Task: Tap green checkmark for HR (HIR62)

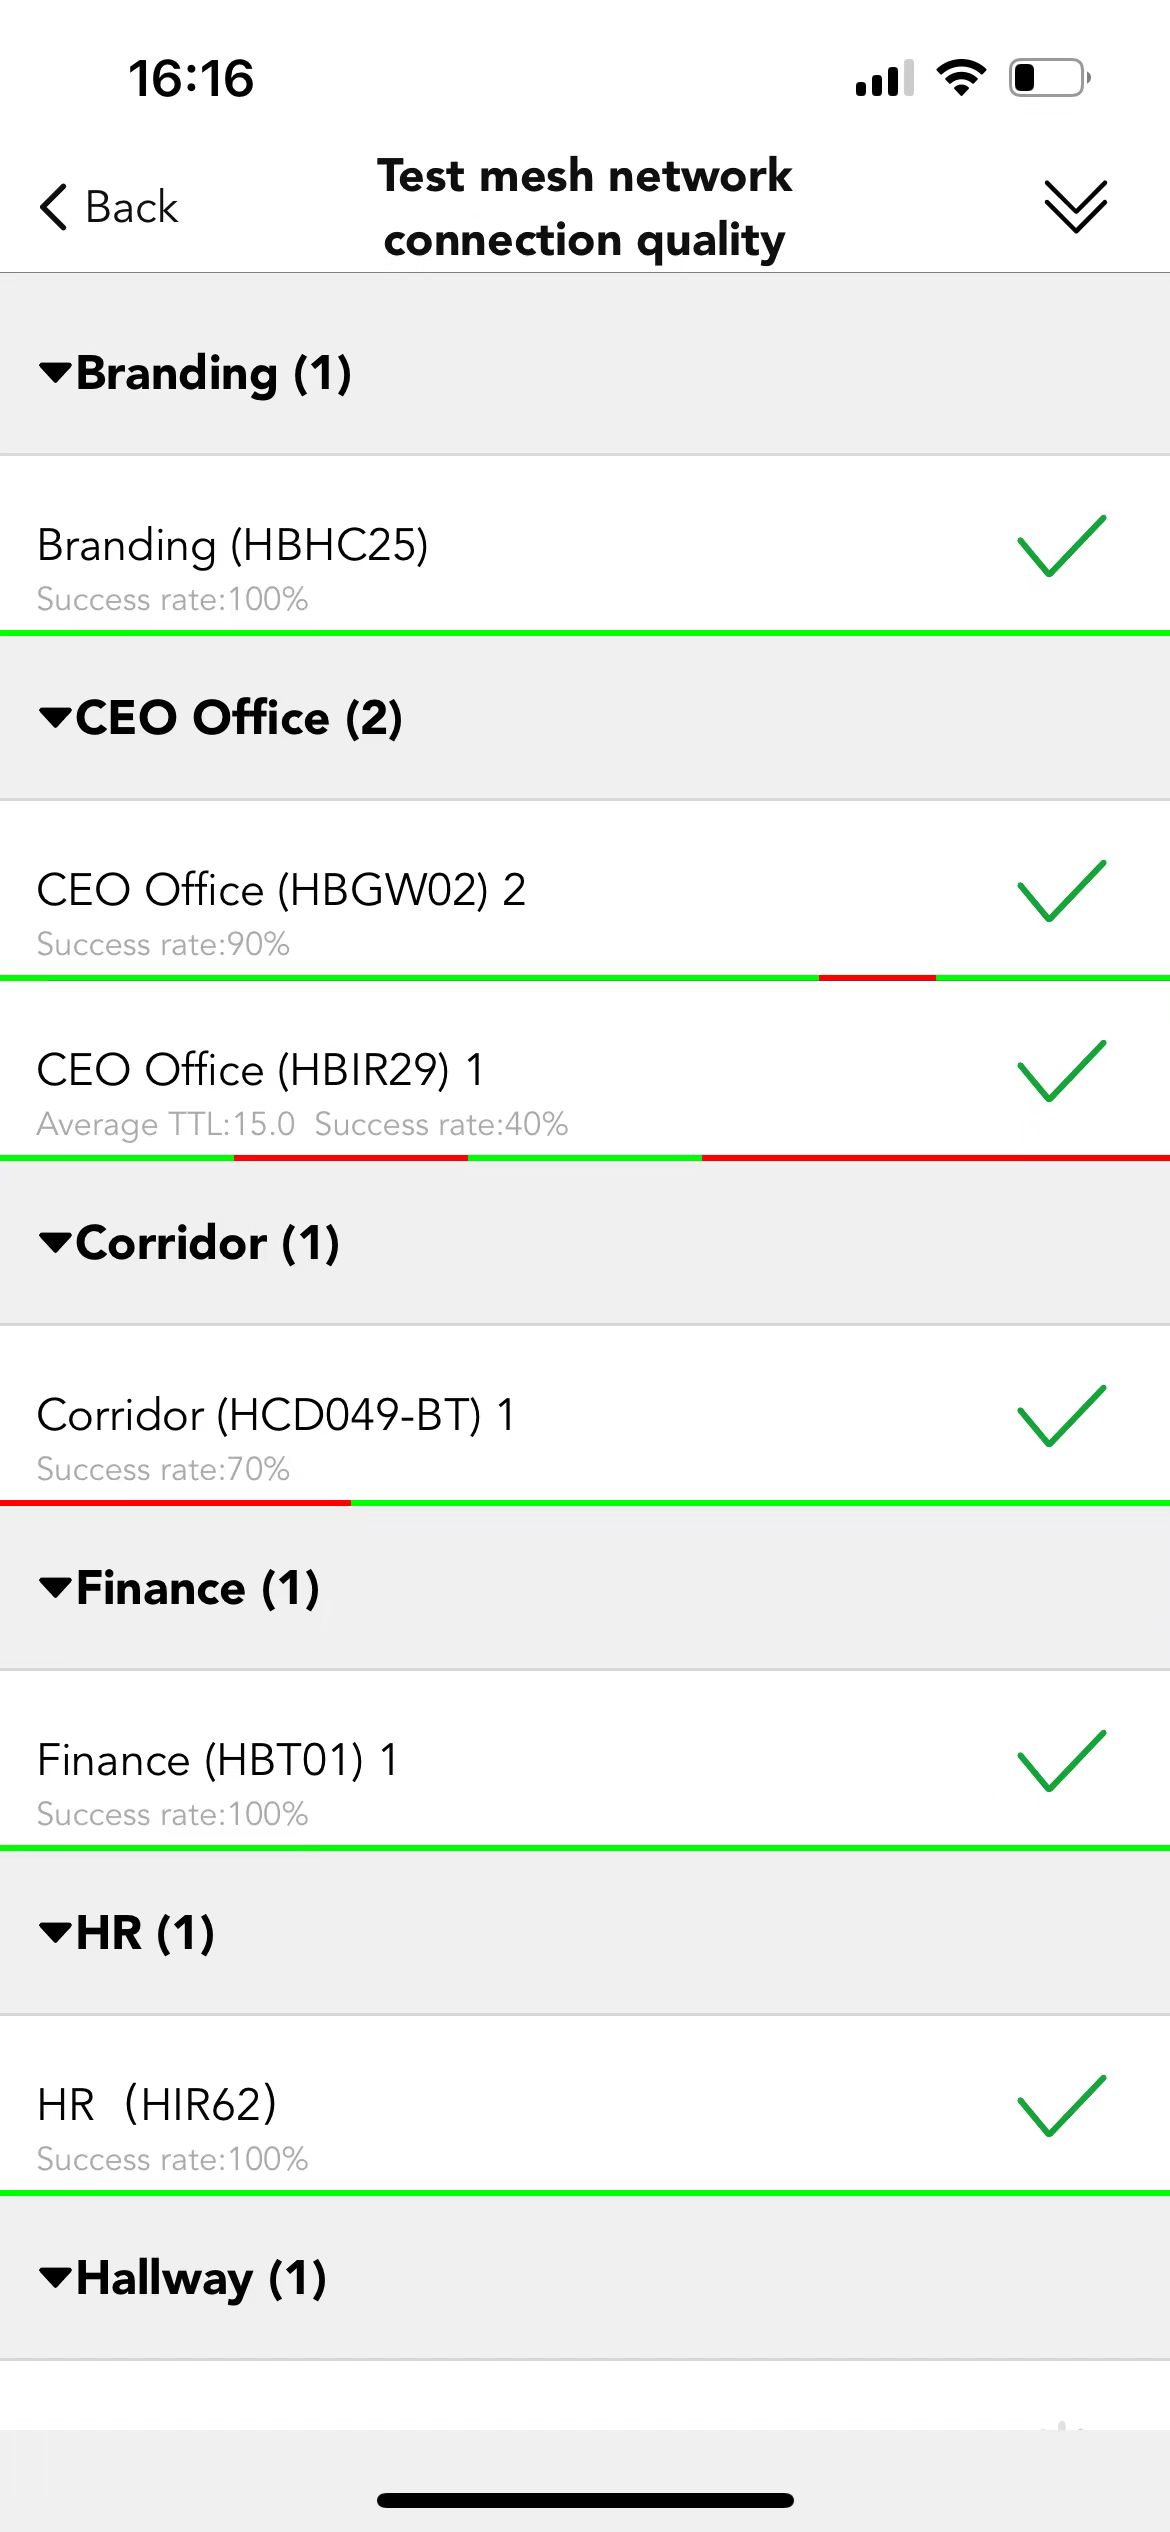Action: (1061, 2105)
